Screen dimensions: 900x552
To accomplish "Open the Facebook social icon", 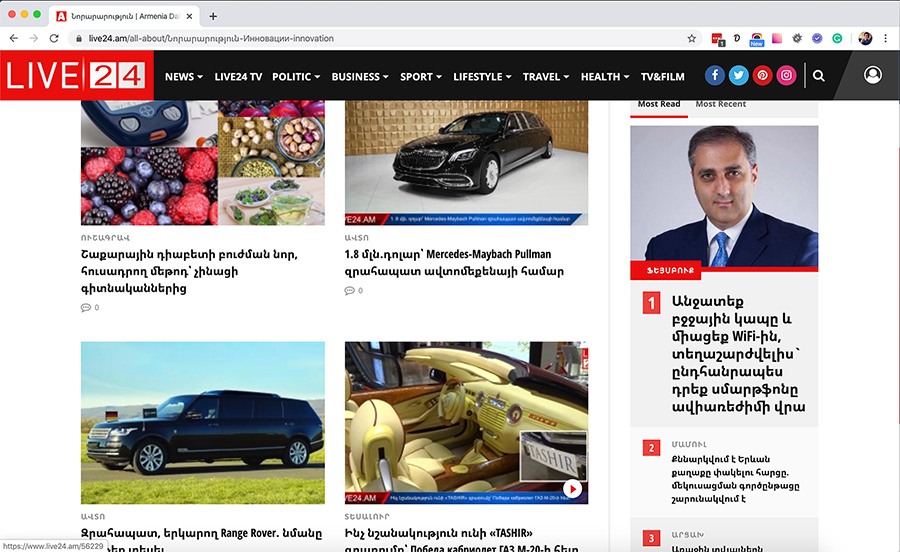I will [715, 75].
